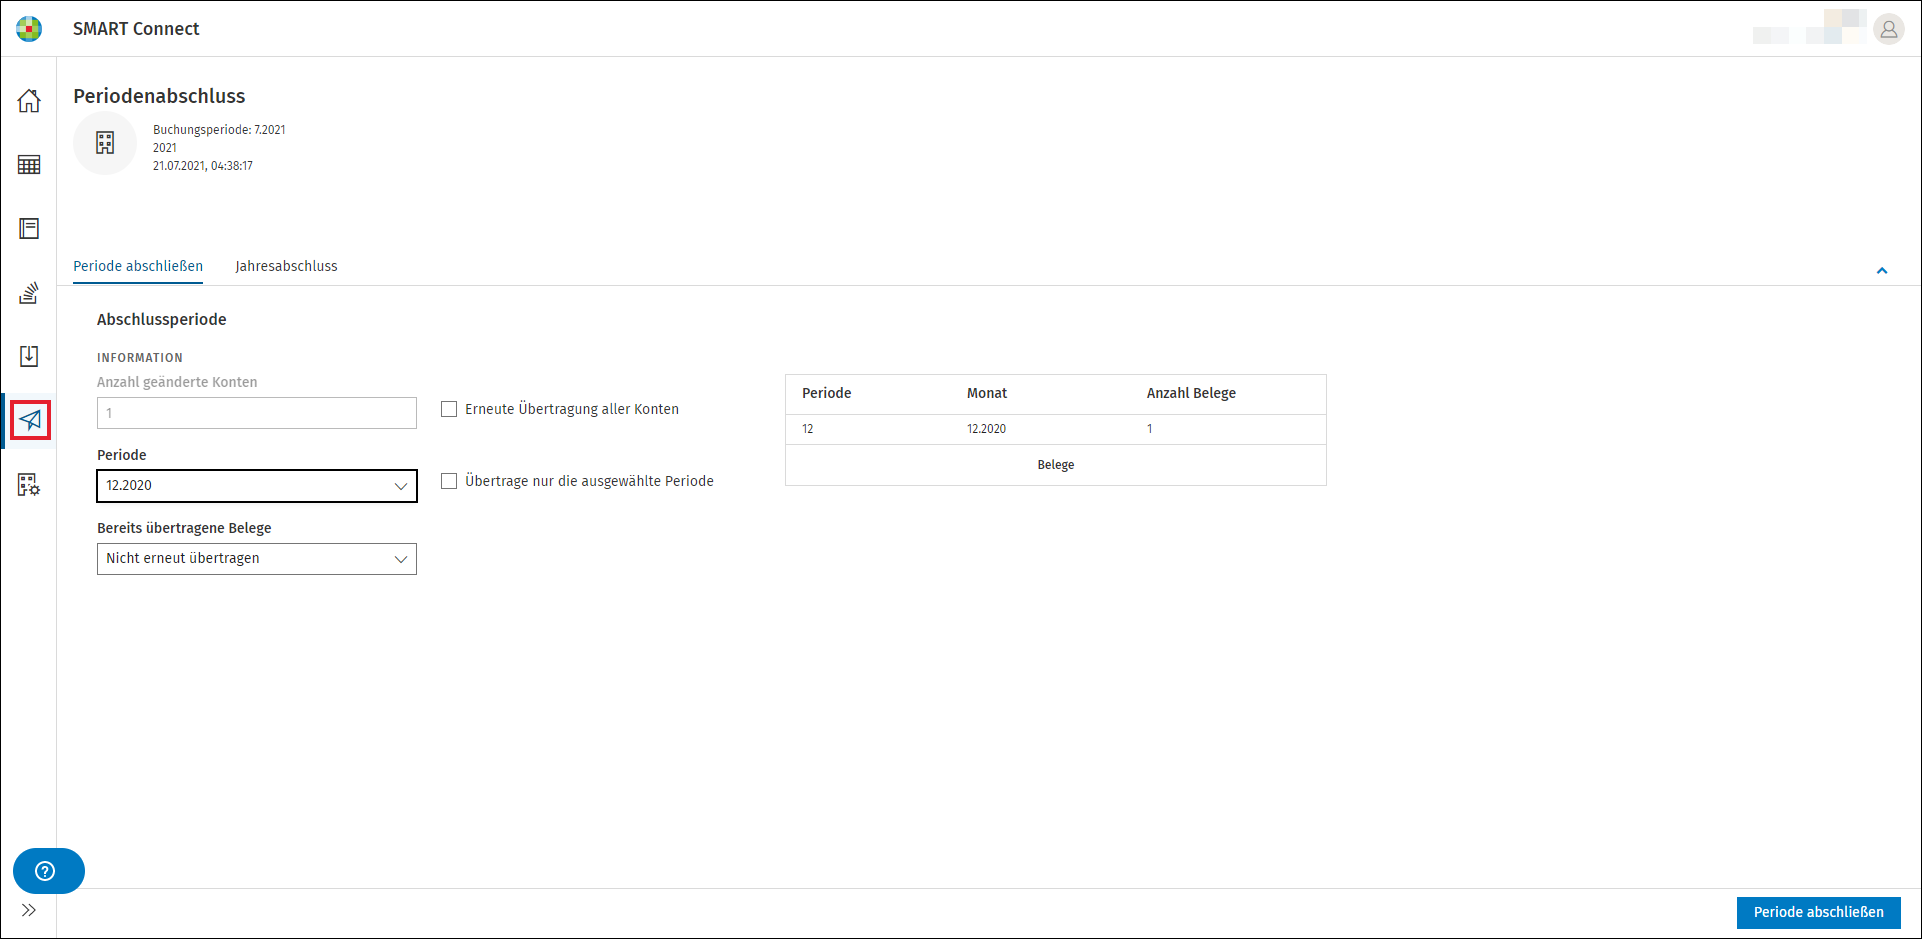
Task: Open the table grid sidebar icon
Action: click(x=29, y=165)
